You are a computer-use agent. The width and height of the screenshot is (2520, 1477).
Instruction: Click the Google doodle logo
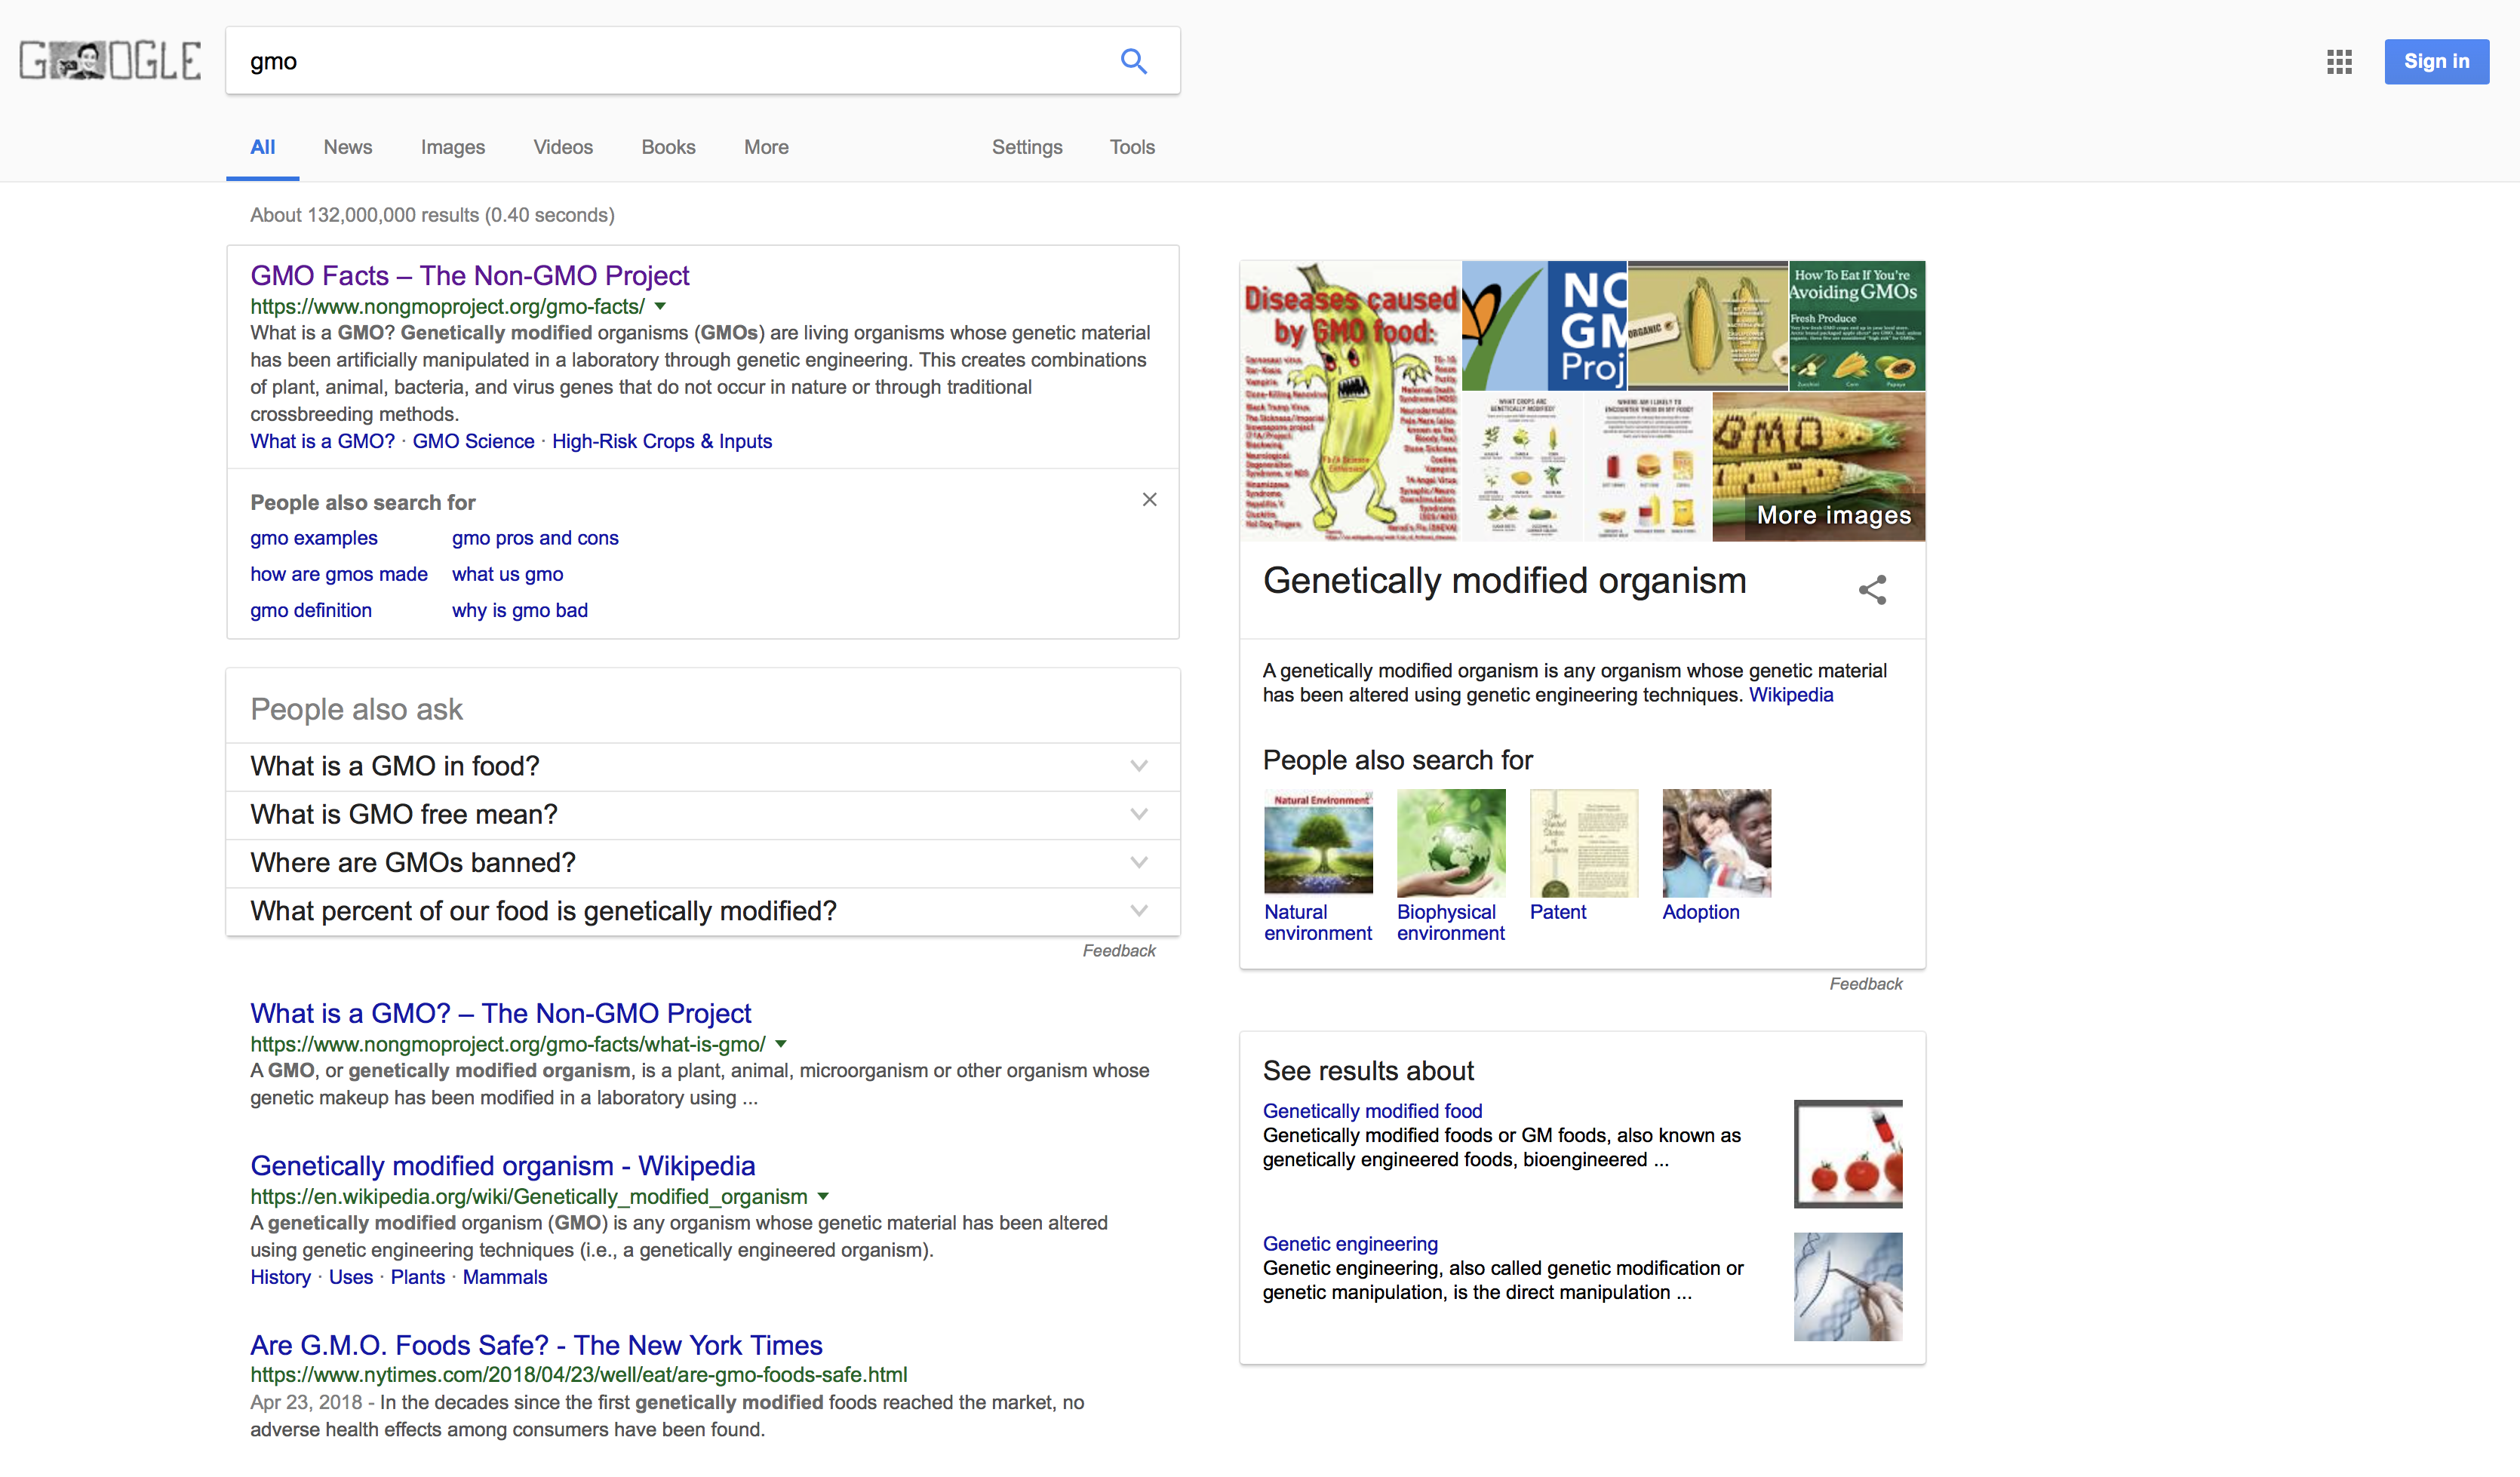click(110, 61)
